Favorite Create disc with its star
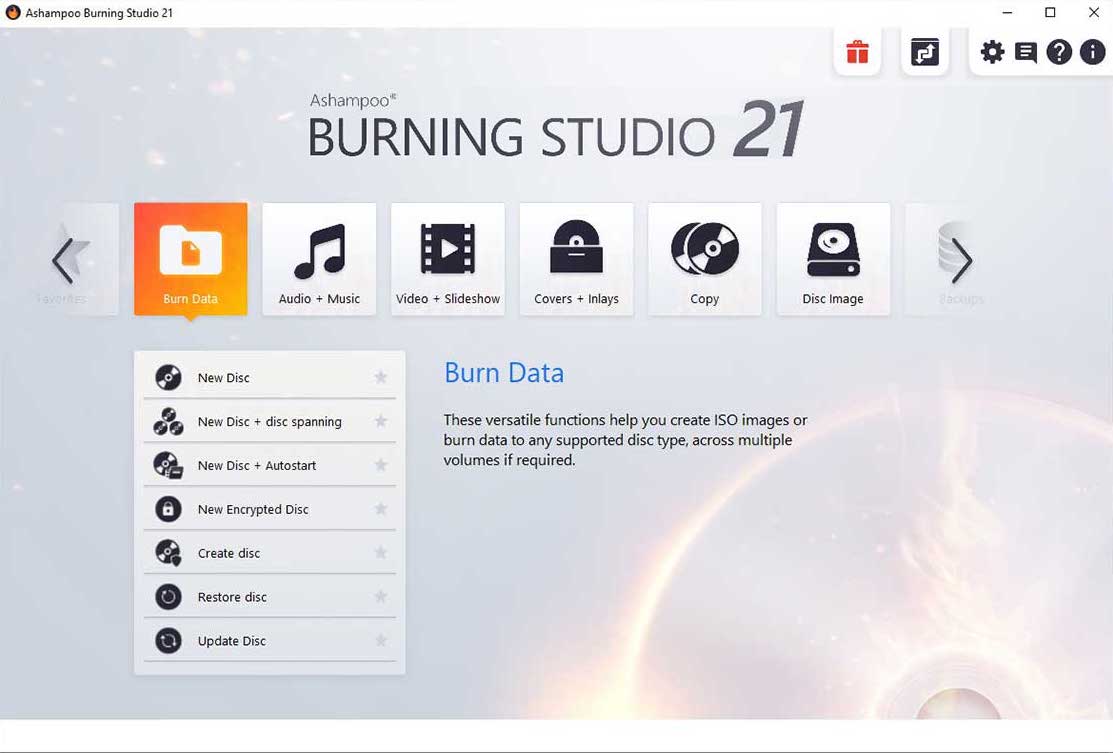The width and height of the screenshot is (1113, 753). tap(381, 552)
